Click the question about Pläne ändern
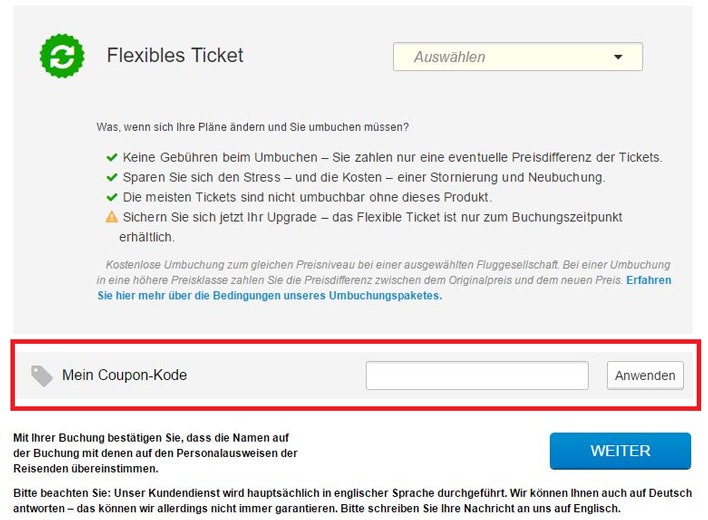 click(x=252, y=127)
